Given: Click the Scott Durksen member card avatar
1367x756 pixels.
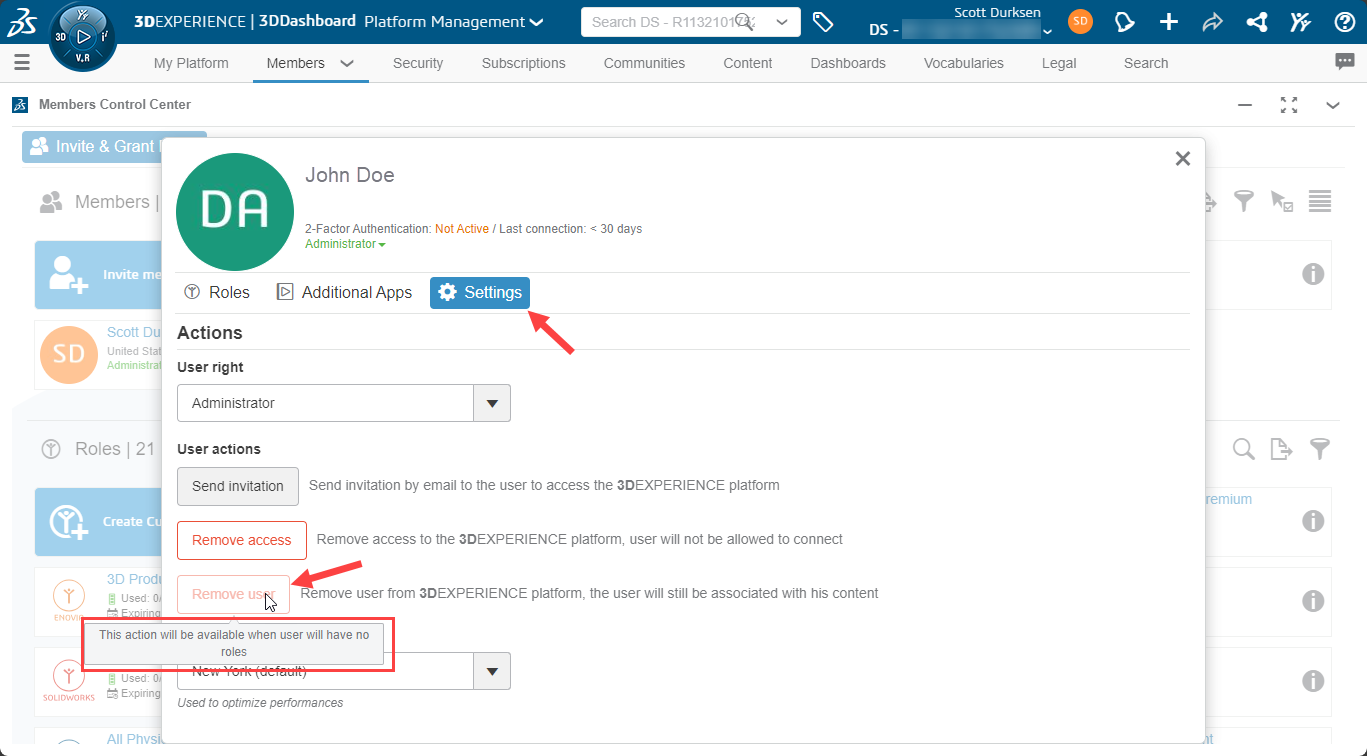Looking at the screenshot, I should coord(69,355).
